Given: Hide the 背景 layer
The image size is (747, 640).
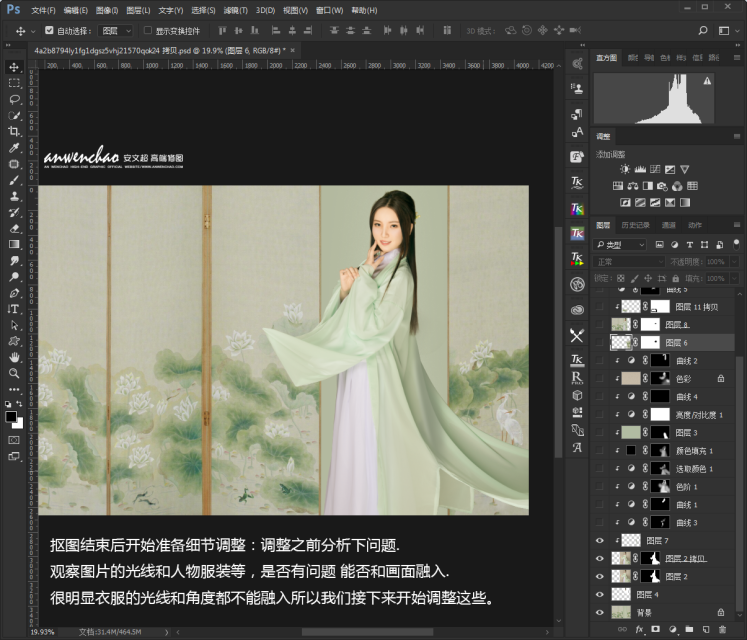Looking at the screenshot, I should (600, 612).
